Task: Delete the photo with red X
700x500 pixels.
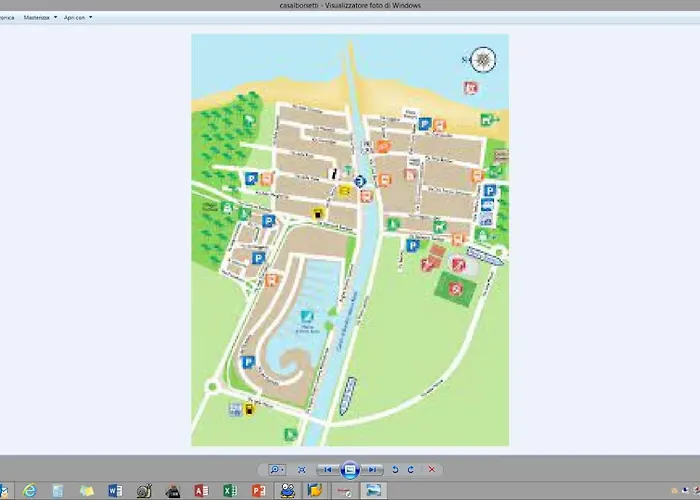Action: tap(432, 469)
